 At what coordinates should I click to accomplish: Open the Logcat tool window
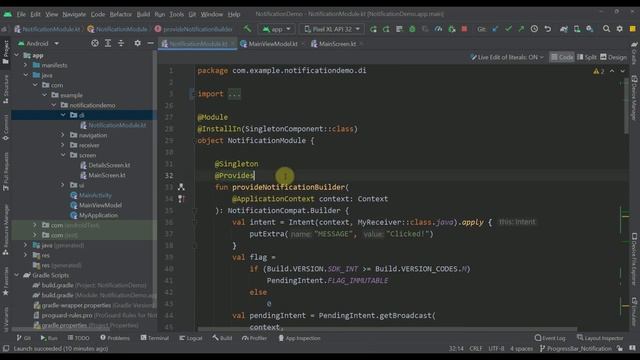coord(191,338)
